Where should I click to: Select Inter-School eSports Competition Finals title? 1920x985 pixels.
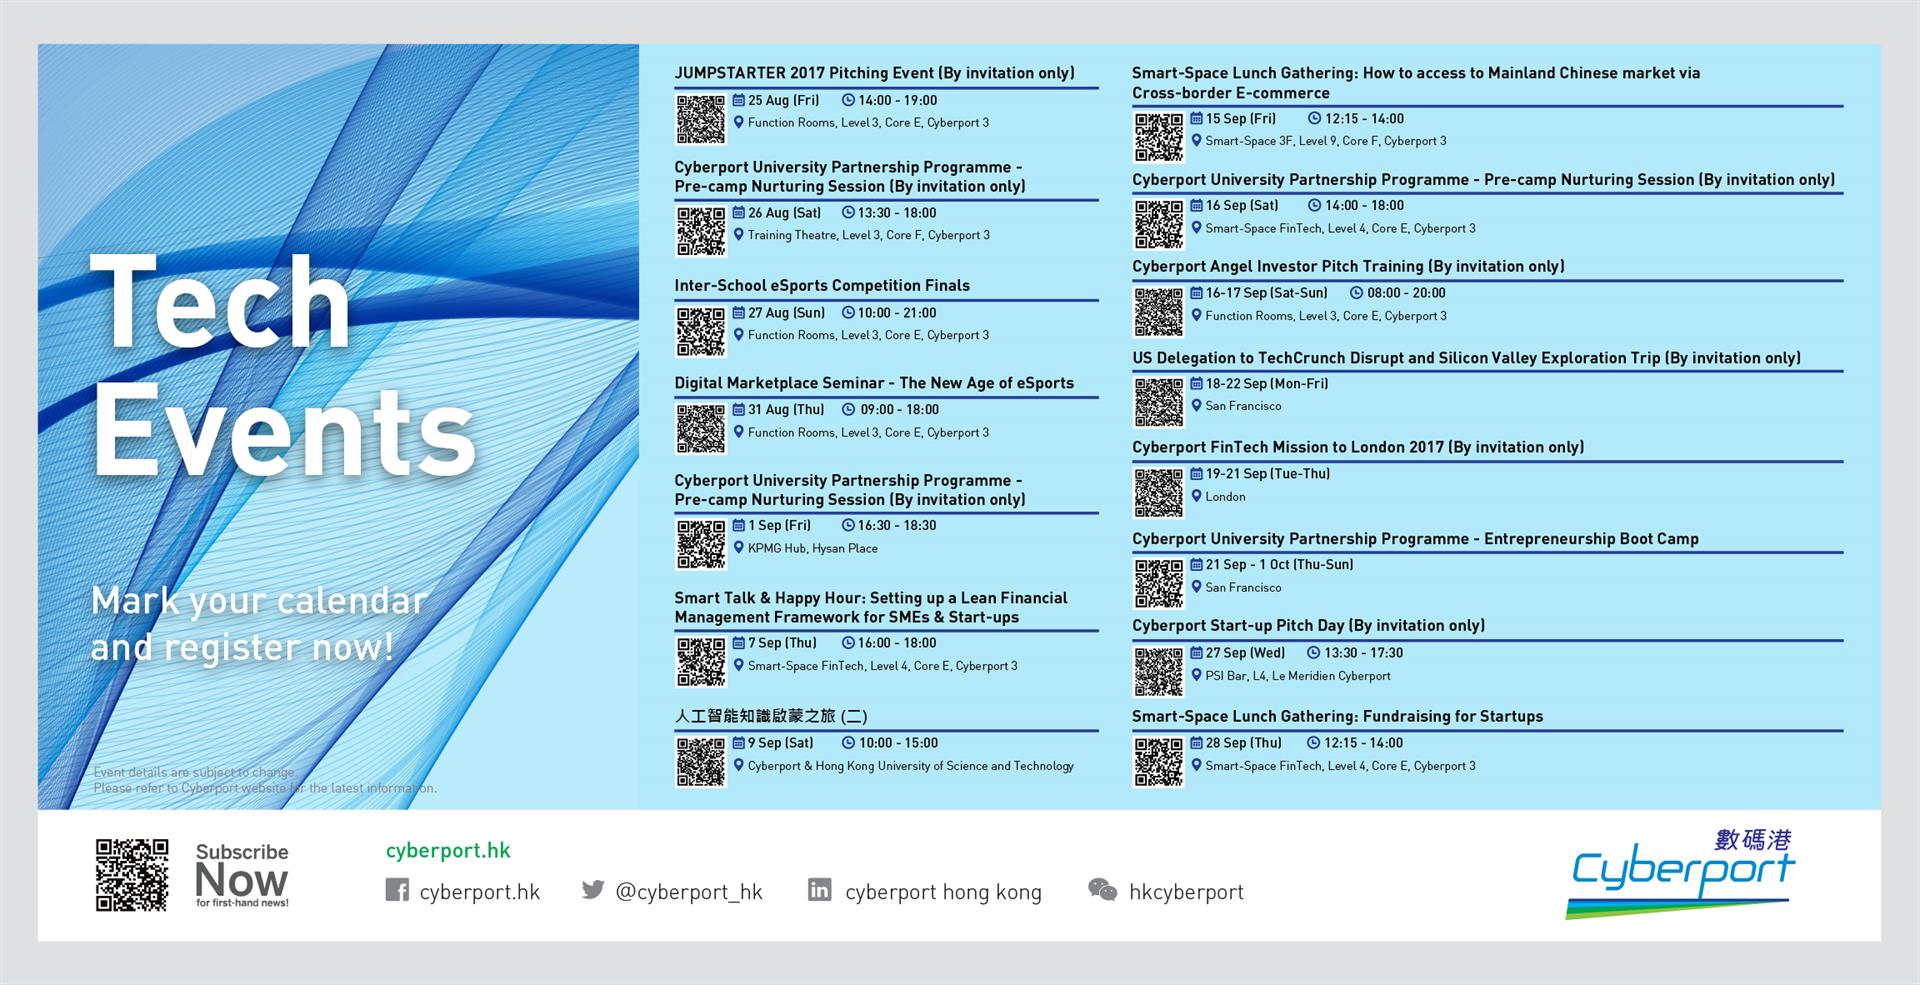pos(822,286)
